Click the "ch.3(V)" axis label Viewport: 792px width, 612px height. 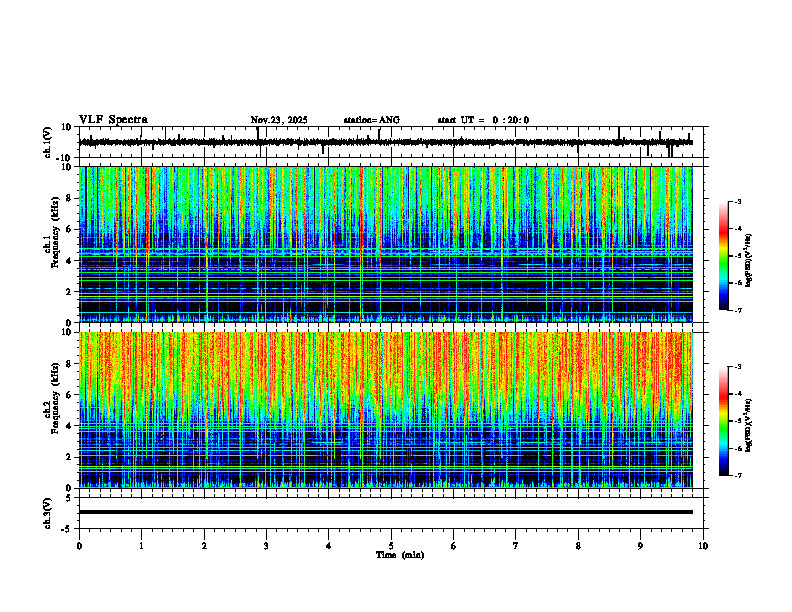[47, 513]
